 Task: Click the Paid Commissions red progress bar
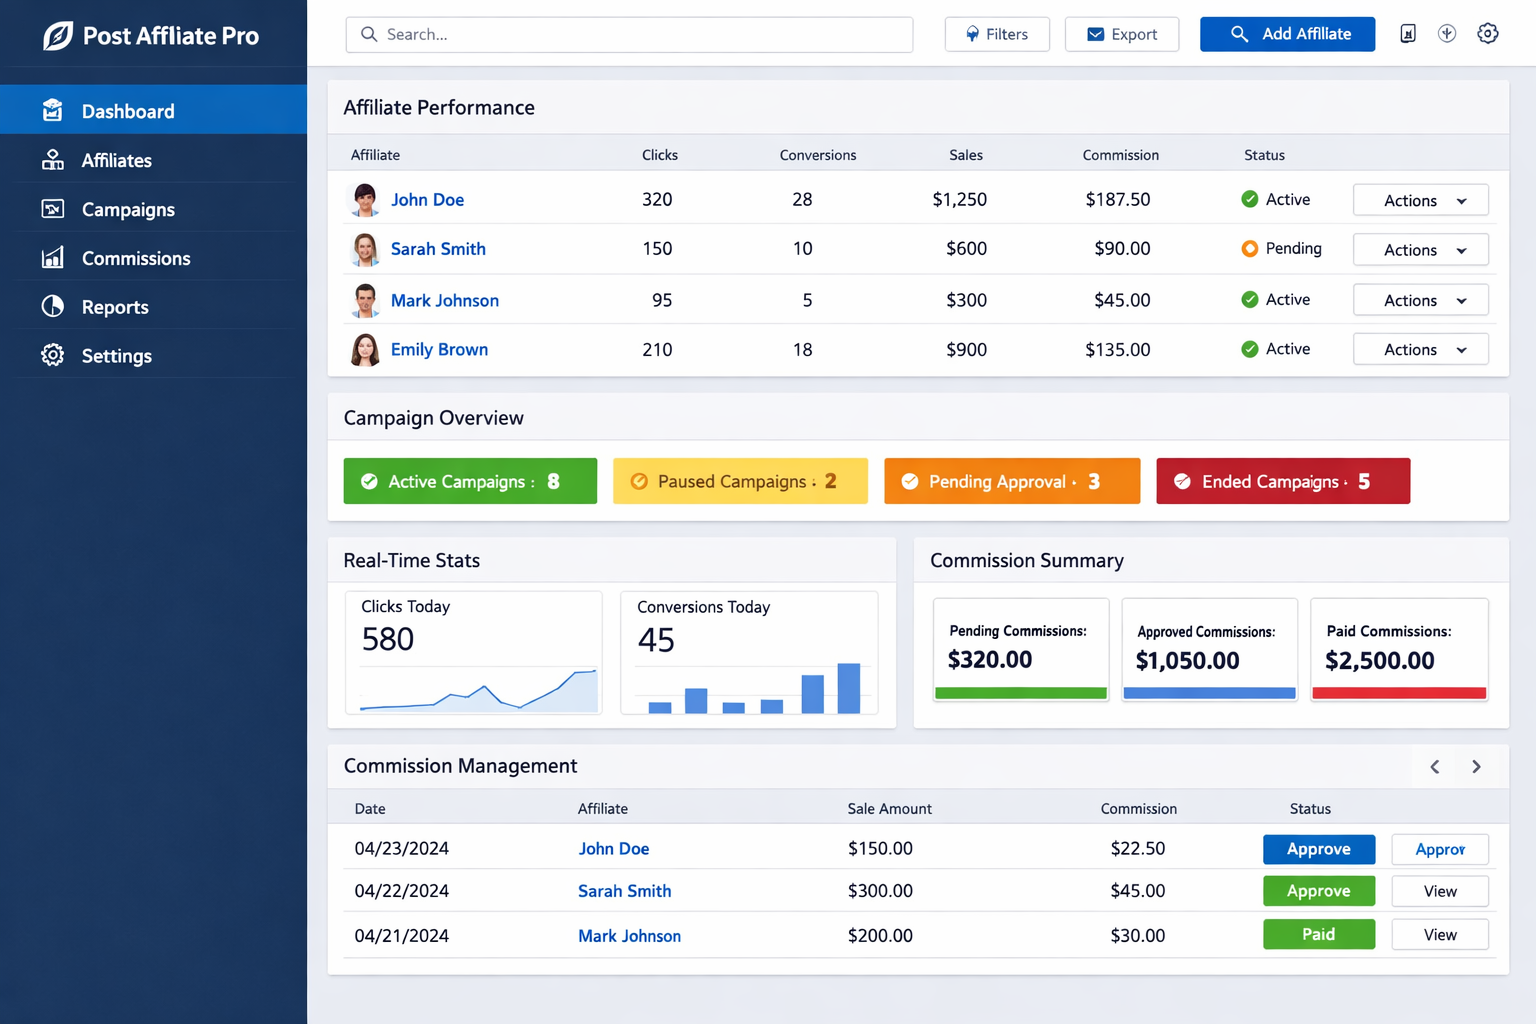point(1398,693)
